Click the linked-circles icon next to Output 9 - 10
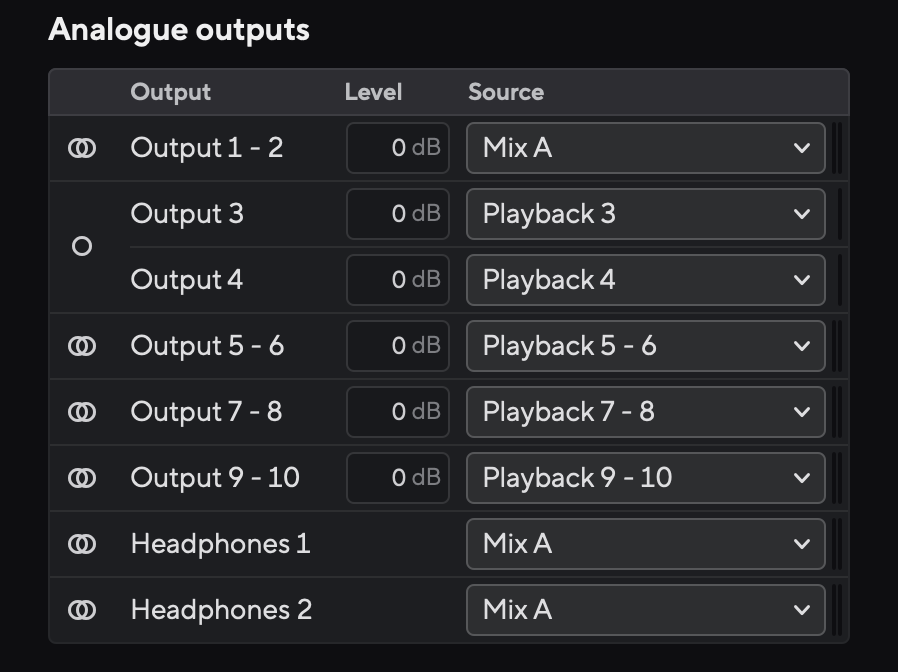 (84, 477)
